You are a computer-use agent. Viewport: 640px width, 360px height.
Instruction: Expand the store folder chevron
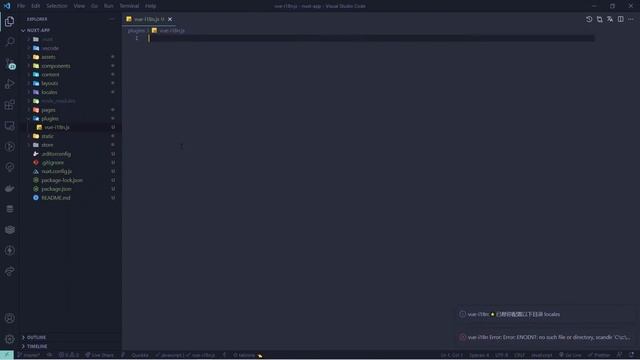click(x=29, y=145)
